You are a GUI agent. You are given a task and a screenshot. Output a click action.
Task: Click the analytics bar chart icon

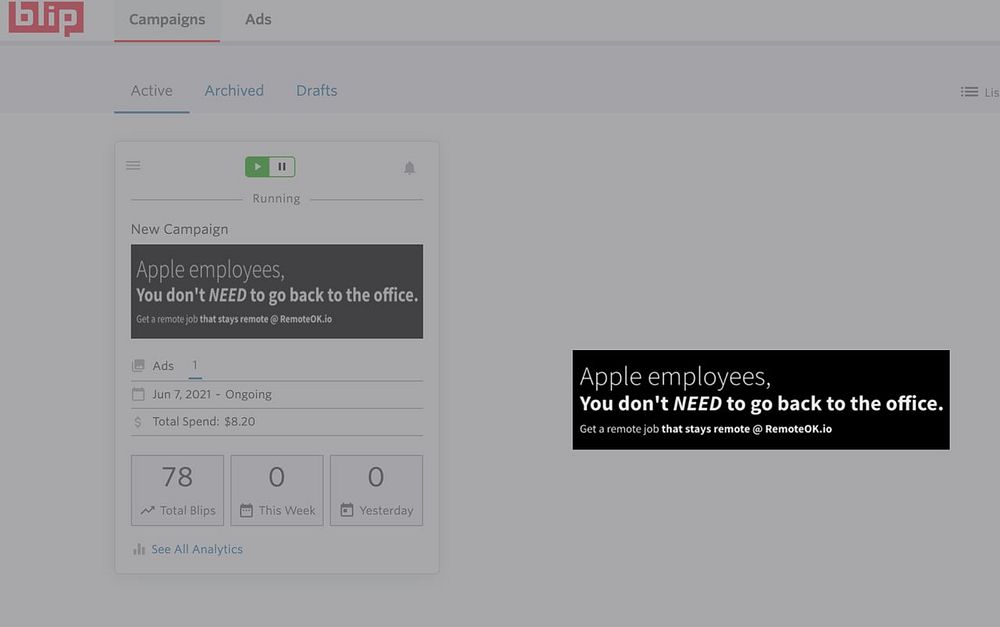coord(138,549)
